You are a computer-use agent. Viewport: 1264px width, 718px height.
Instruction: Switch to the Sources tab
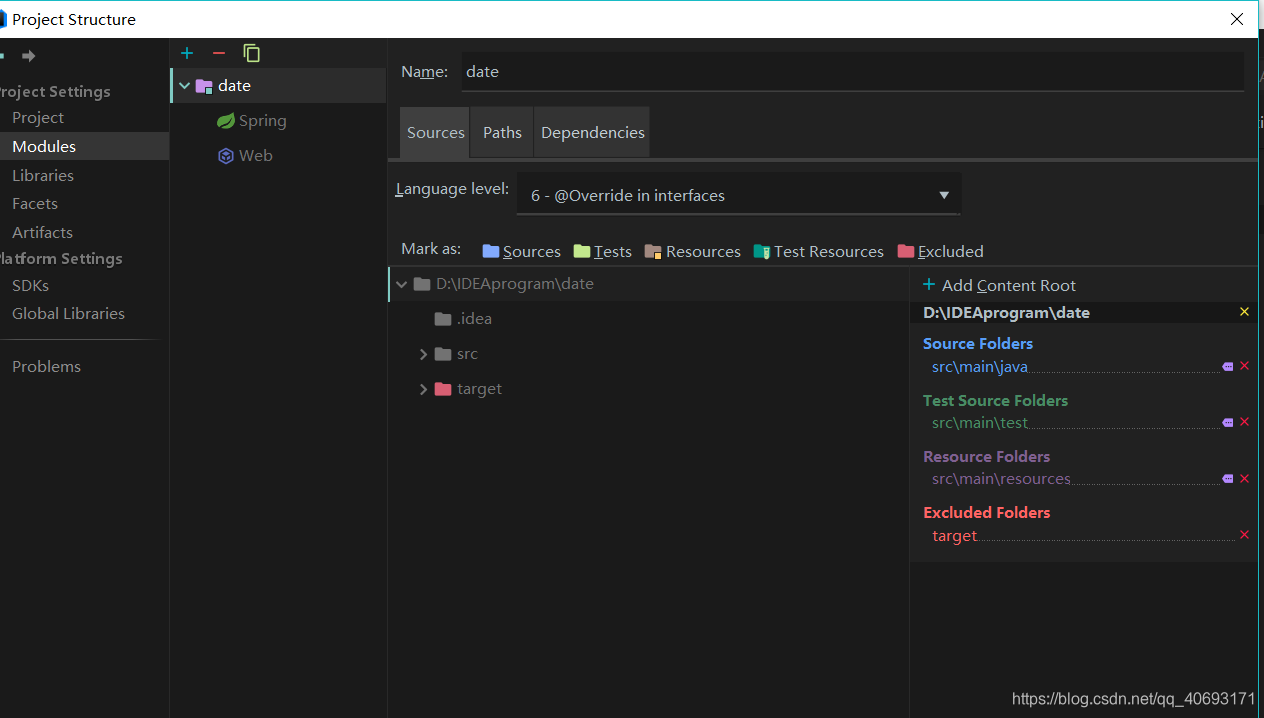coord(435,132)
